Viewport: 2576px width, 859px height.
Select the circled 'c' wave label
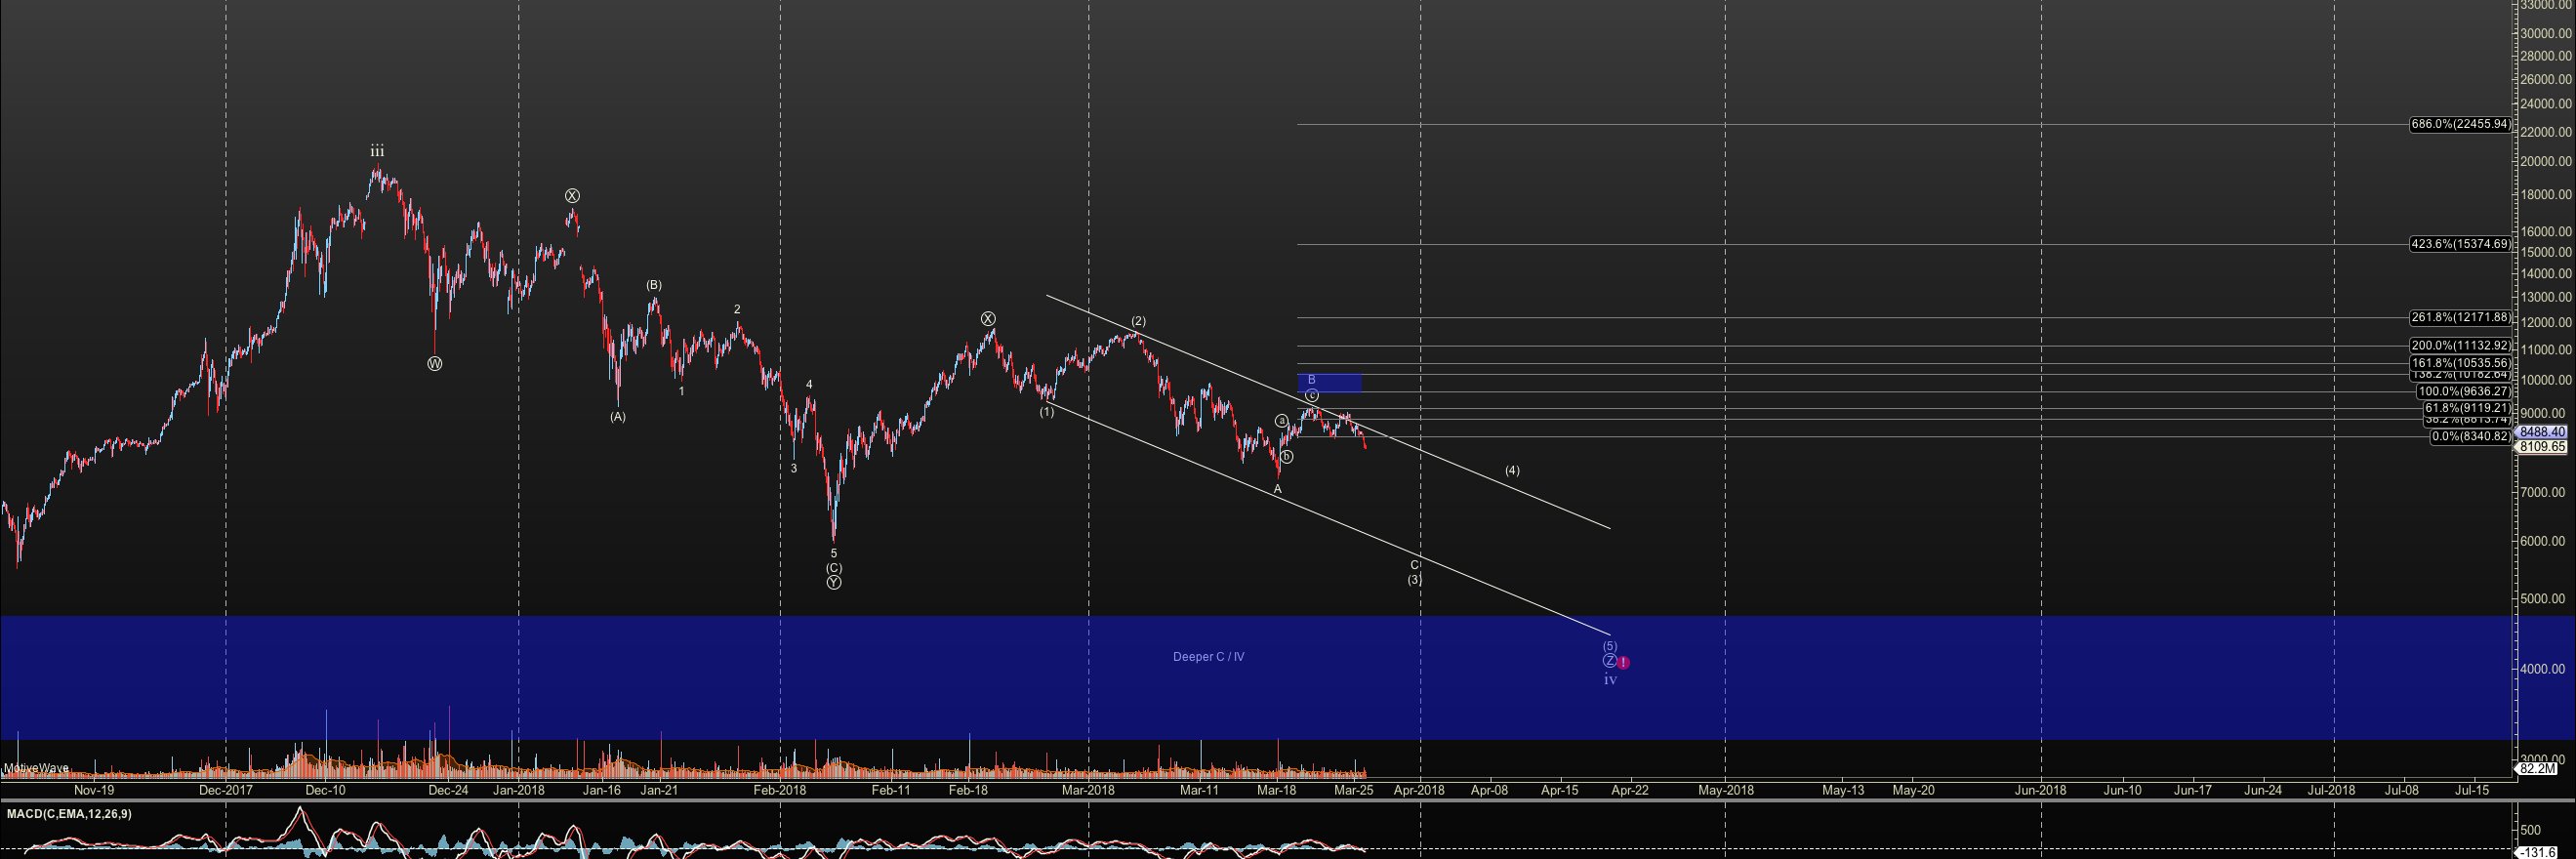1311,395
